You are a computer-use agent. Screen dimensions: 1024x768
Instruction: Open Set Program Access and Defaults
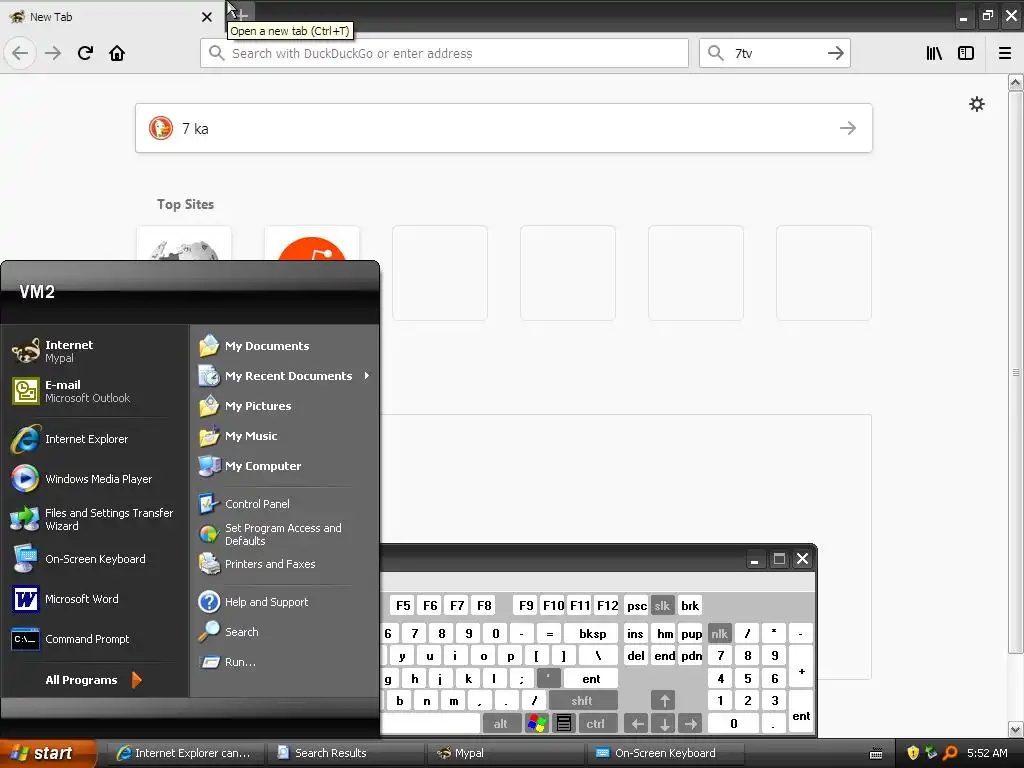[x=284, y=534]
